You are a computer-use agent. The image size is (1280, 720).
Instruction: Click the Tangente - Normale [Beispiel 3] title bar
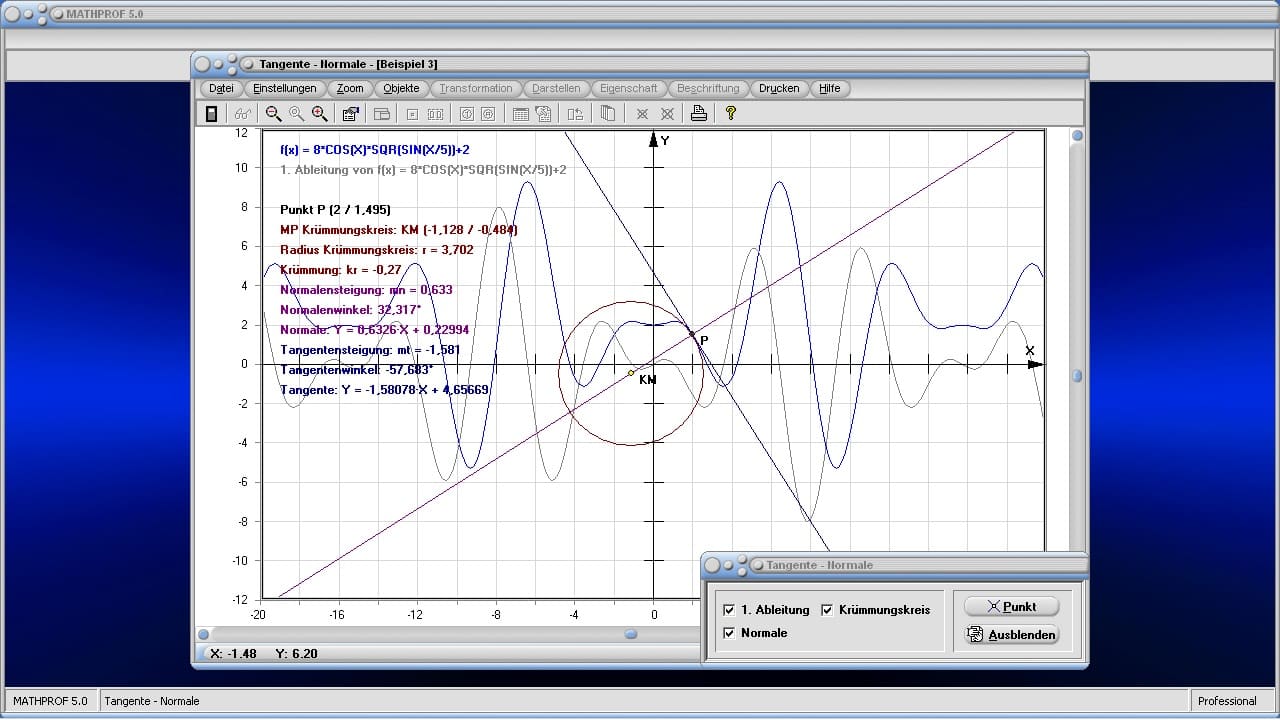(x=639, y=64)
